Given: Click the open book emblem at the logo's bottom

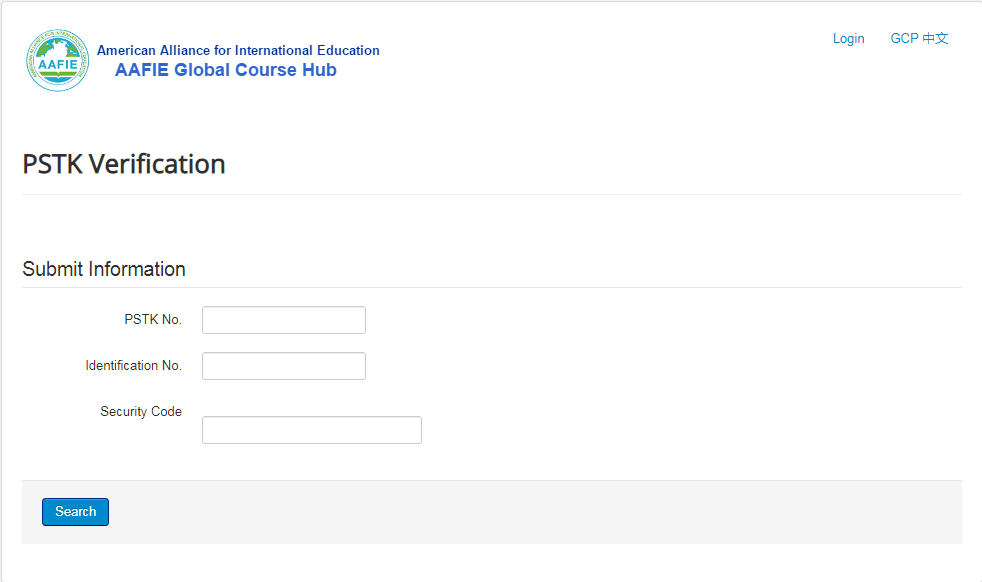Looking at the screenshot, I should coord(58,75).
